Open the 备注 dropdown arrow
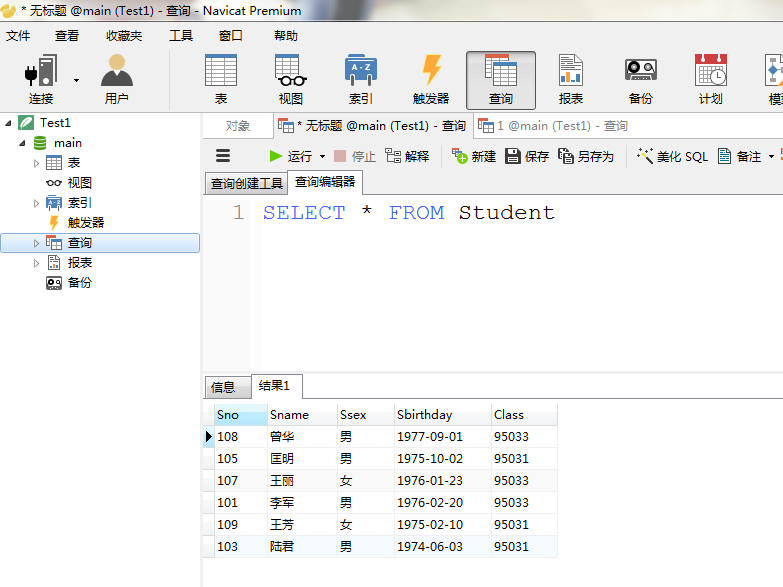Screen dimensions: 783x587 772,157
